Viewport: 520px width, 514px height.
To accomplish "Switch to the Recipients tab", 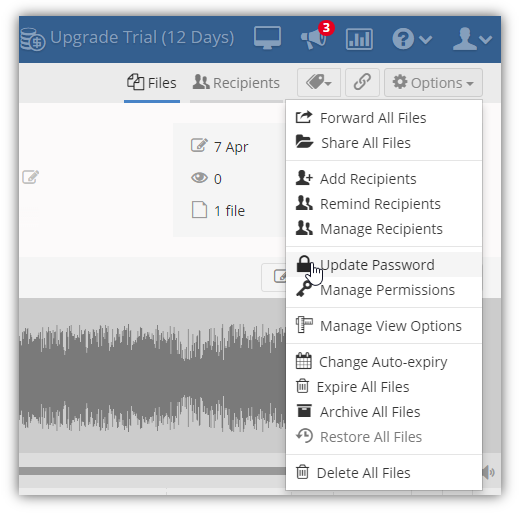I will pos(236,83).
